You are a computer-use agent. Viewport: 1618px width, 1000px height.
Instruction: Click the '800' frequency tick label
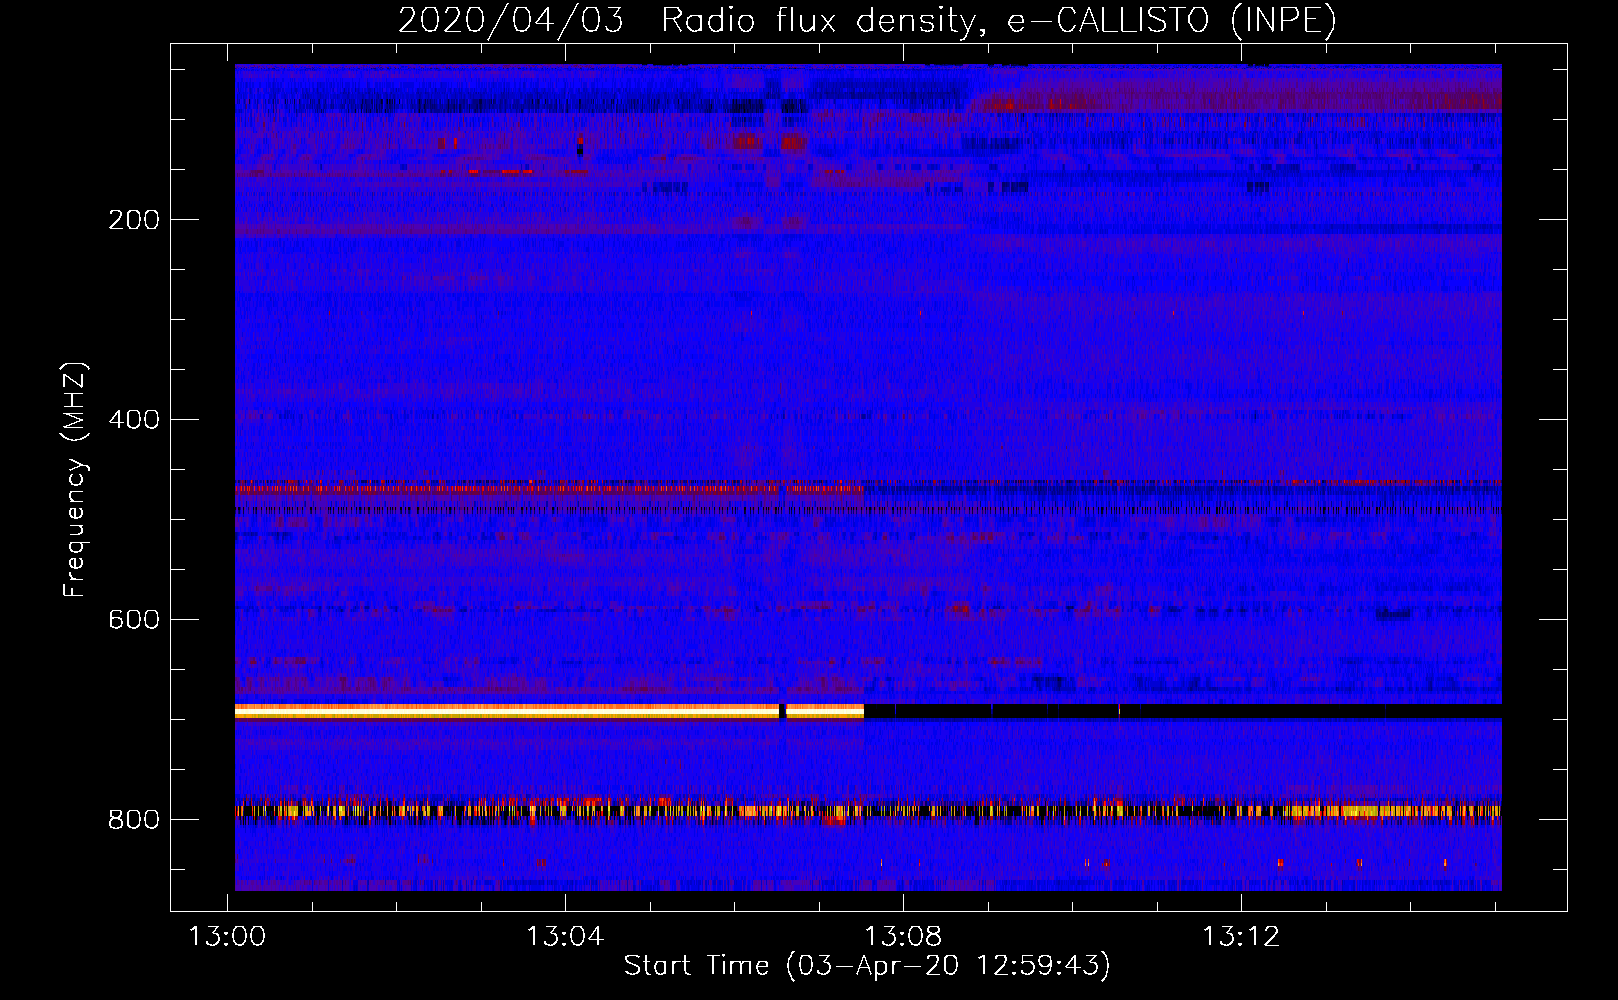pyautogui.click(x=134, y=820)
